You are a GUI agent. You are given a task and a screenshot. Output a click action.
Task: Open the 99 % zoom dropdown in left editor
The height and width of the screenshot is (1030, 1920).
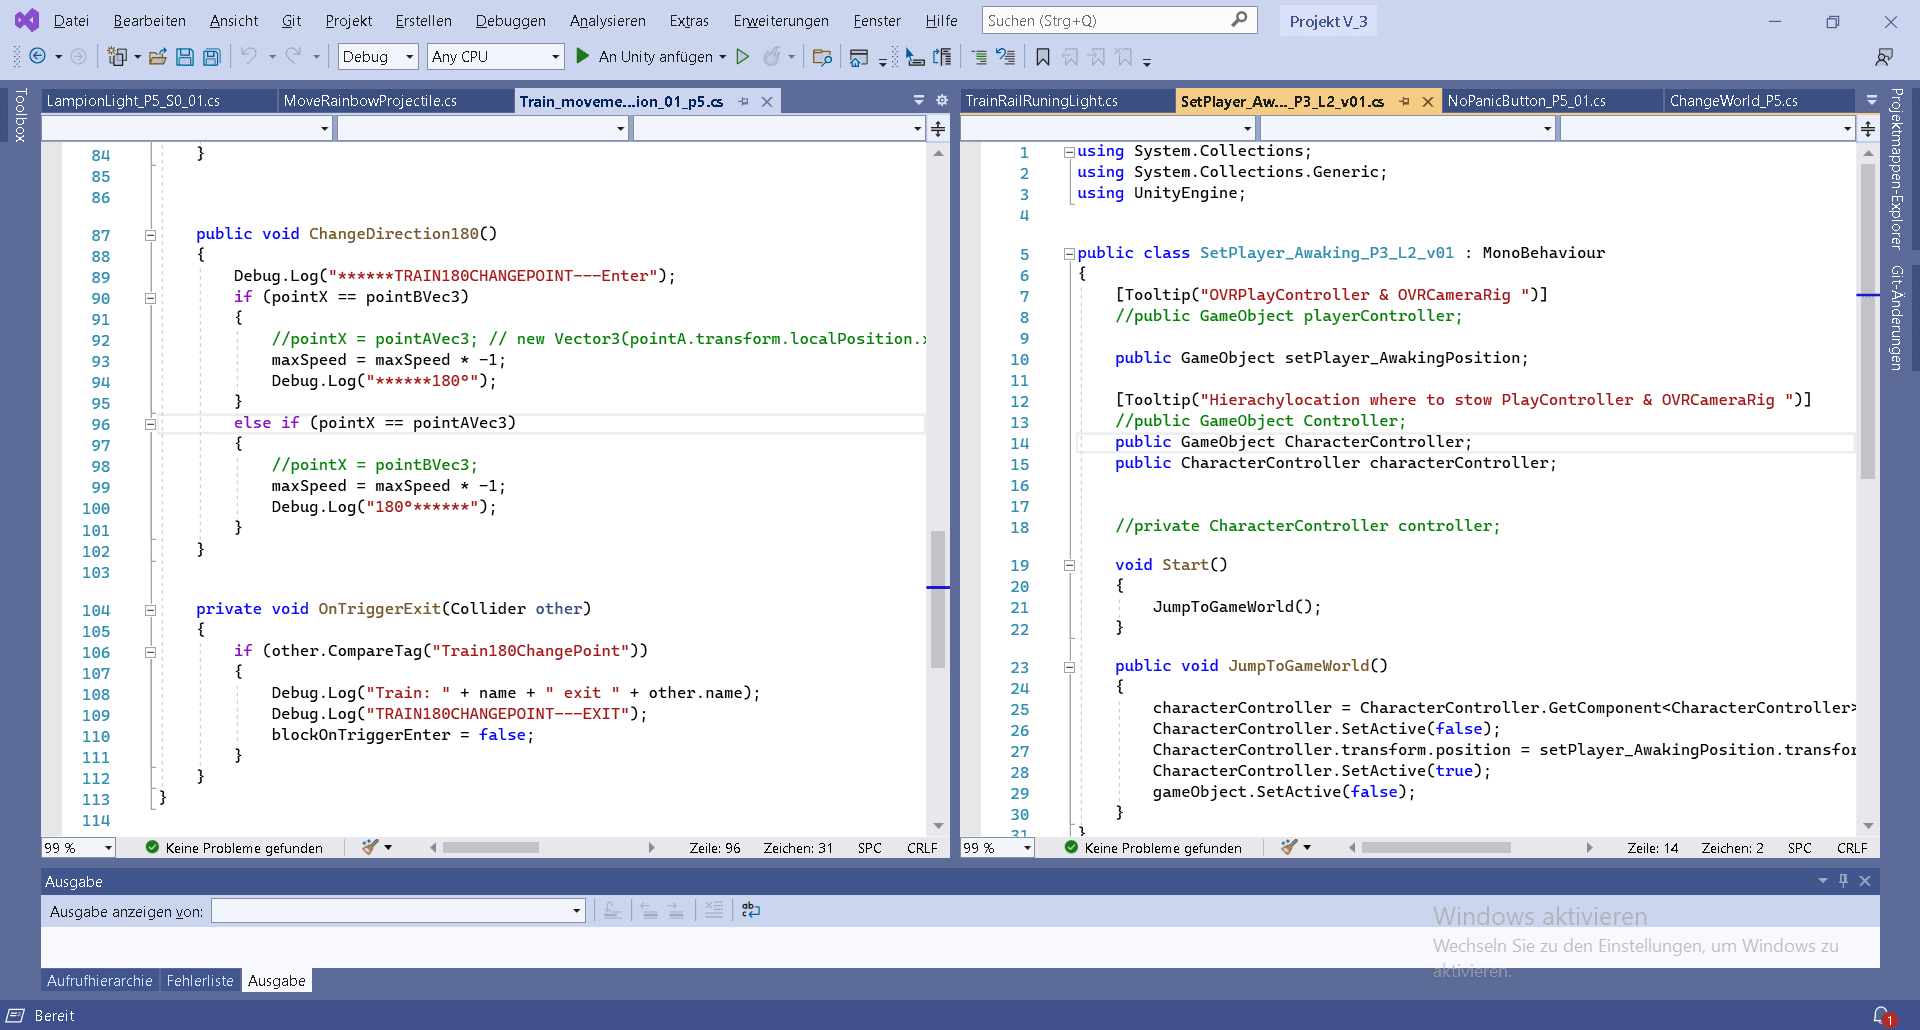click(x=78, y=848)
